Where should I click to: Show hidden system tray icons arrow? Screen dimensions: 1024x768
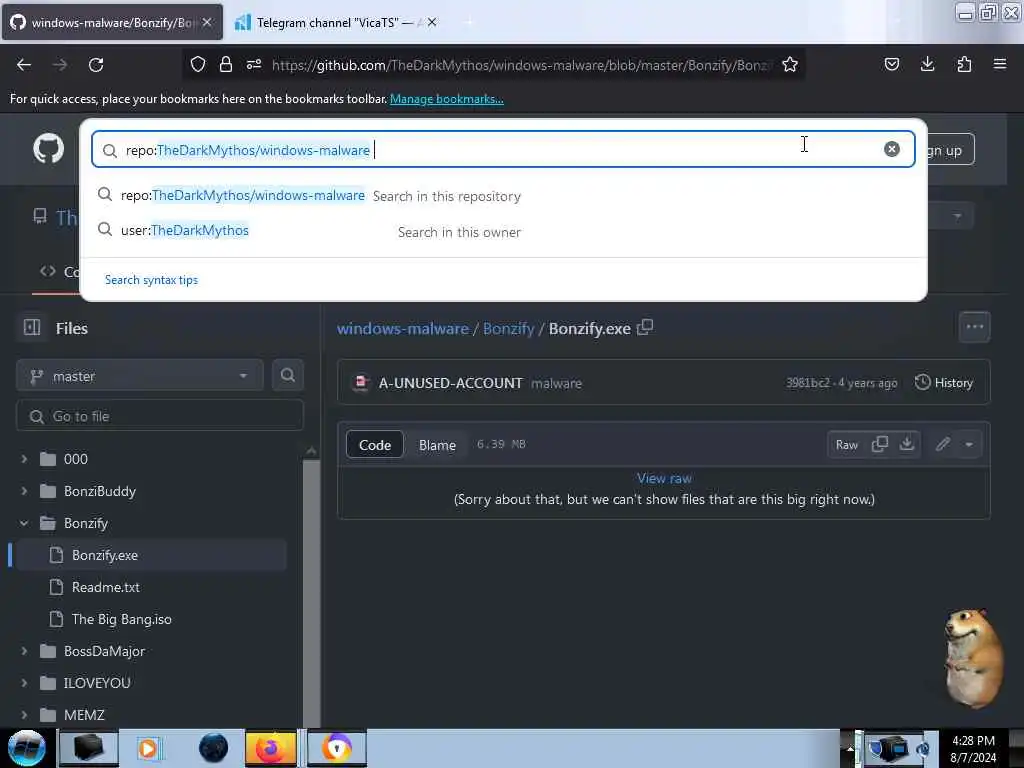[850, 748]
